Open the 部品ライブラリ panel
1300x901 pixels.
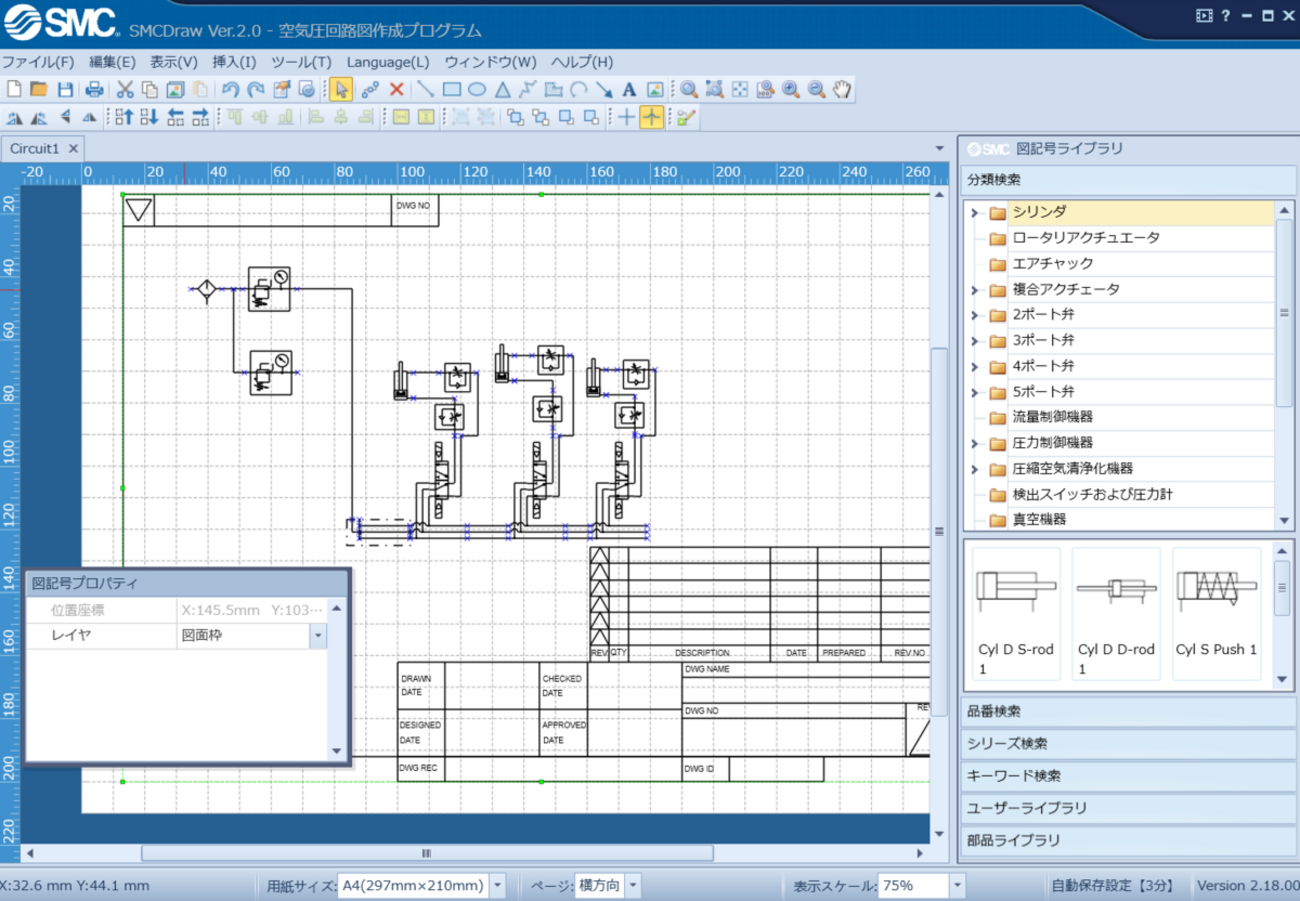pos(1128,840)
